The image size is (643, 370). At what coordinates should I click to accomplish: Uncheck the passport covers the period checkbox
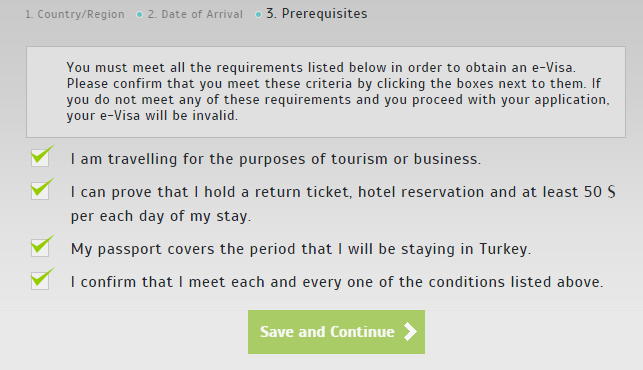40,248
